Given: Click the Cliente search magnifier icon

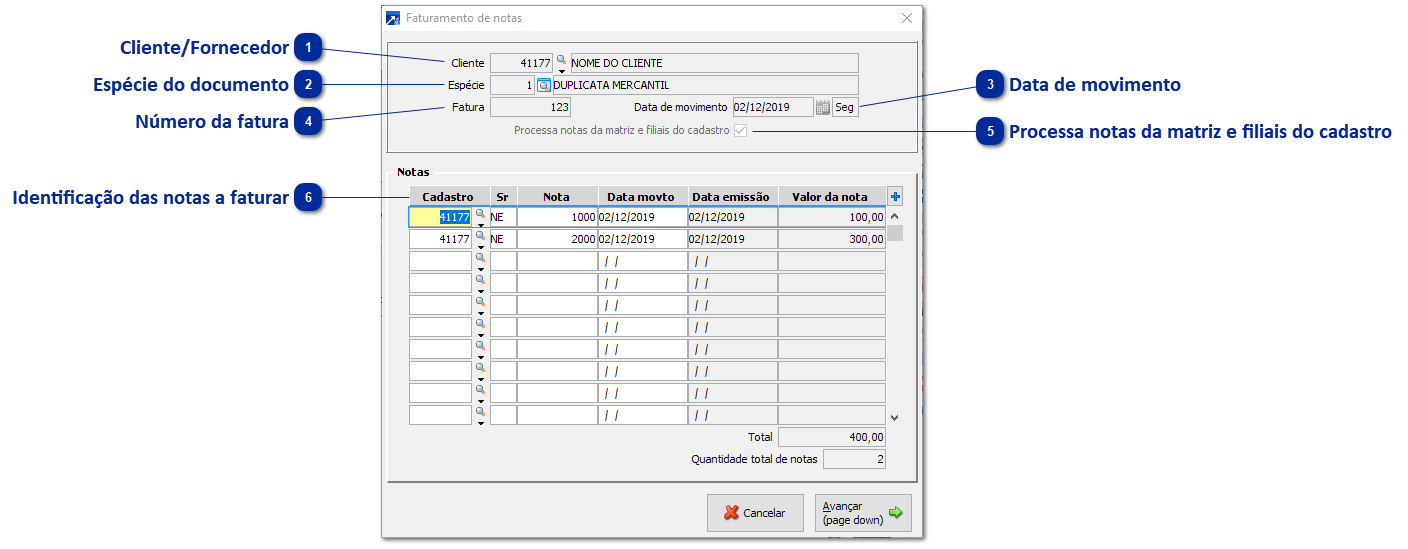Looking at the screenshot, I should click(561, 61).
